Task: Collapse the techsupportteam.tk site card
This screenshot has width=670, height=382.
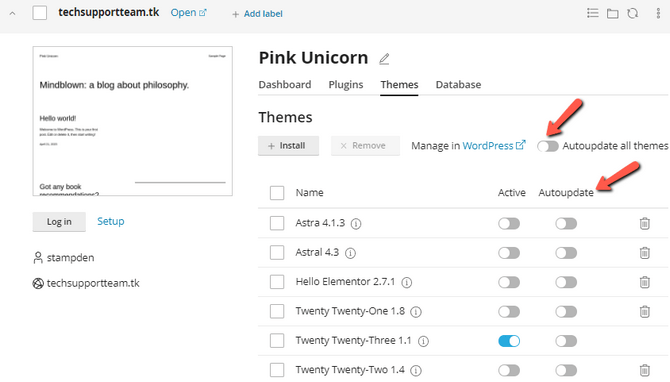Action: coord(12,13)
